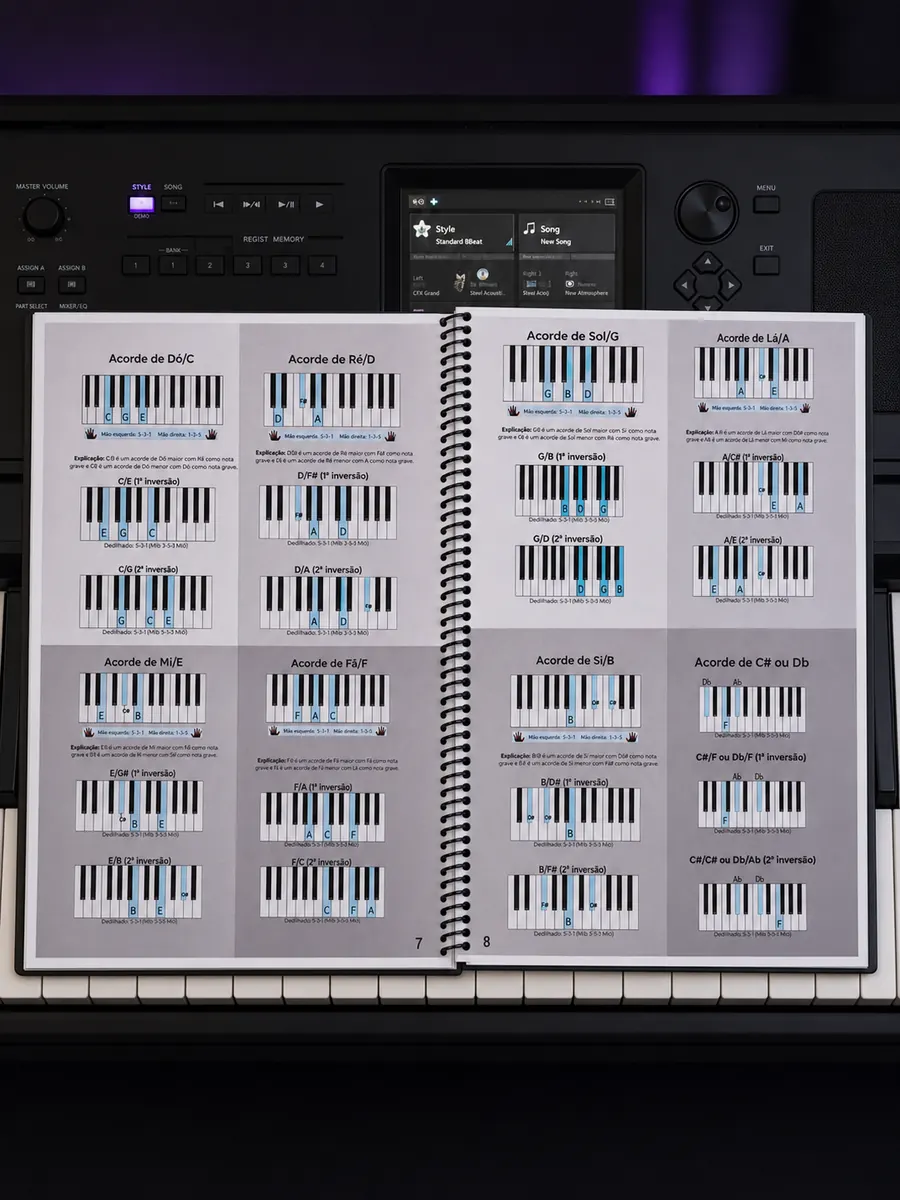Toggle the lit purple STYLE button
Image resolution: width=900 pixels, height=1200 pixels.
pos(141,204)
